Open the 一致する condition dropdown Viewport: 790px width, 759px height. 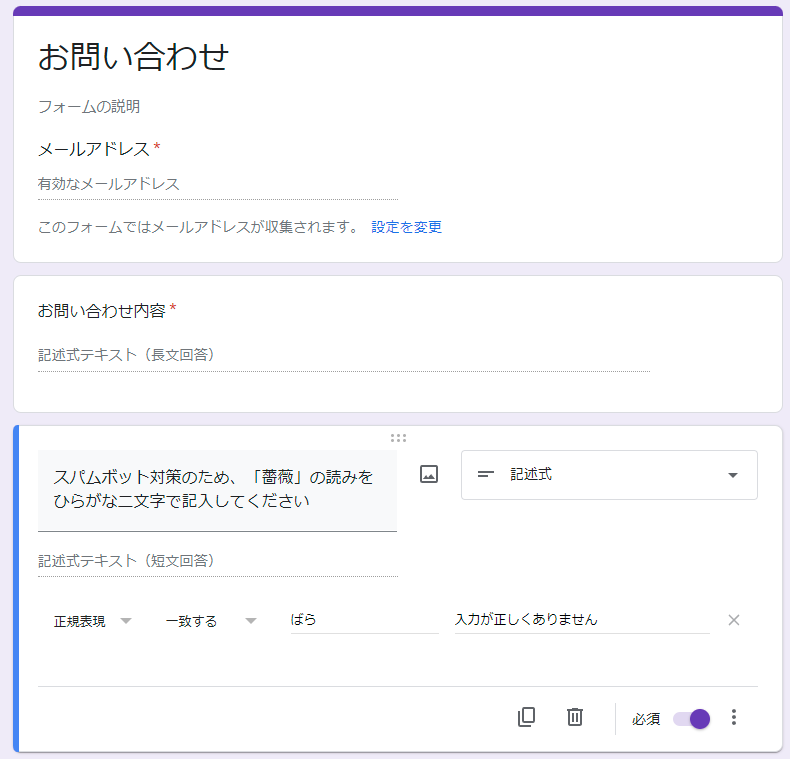point(211,621)
